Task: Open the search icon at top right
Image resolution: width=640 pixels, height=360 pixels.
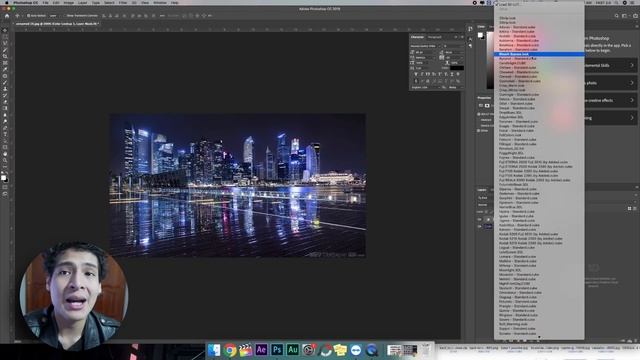Action: click(616, 16)
